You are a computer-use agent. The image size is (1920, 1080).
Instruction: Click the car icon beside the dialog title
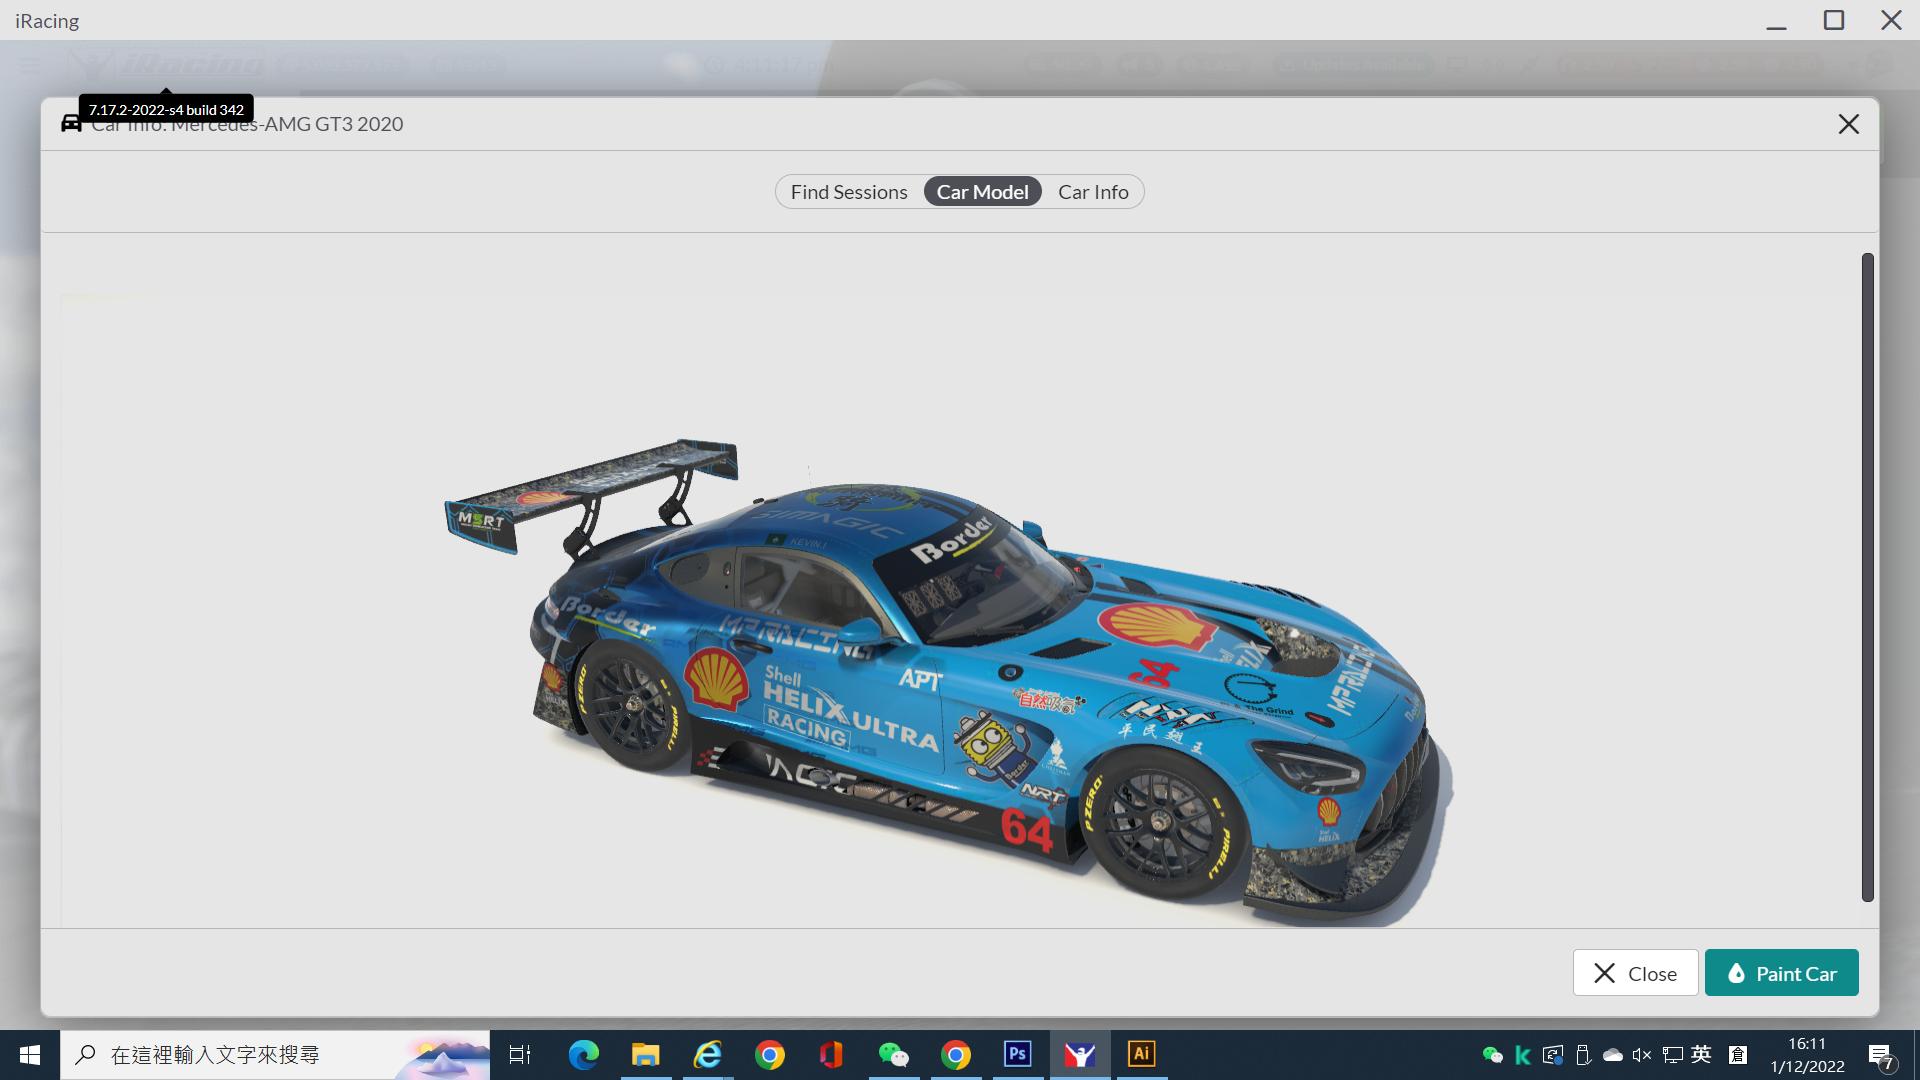point(70,122)
